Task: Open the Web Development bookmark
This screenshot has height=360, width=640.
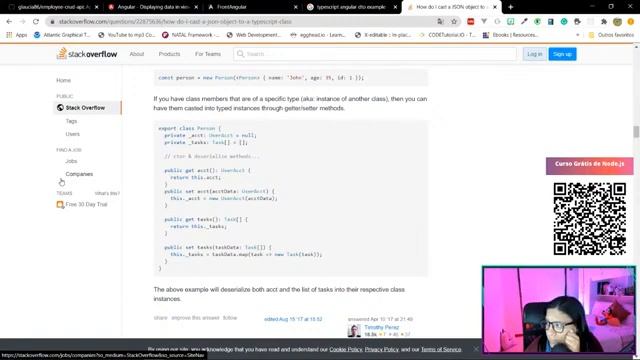Action: pyautogui.click(x=254, y=35)
